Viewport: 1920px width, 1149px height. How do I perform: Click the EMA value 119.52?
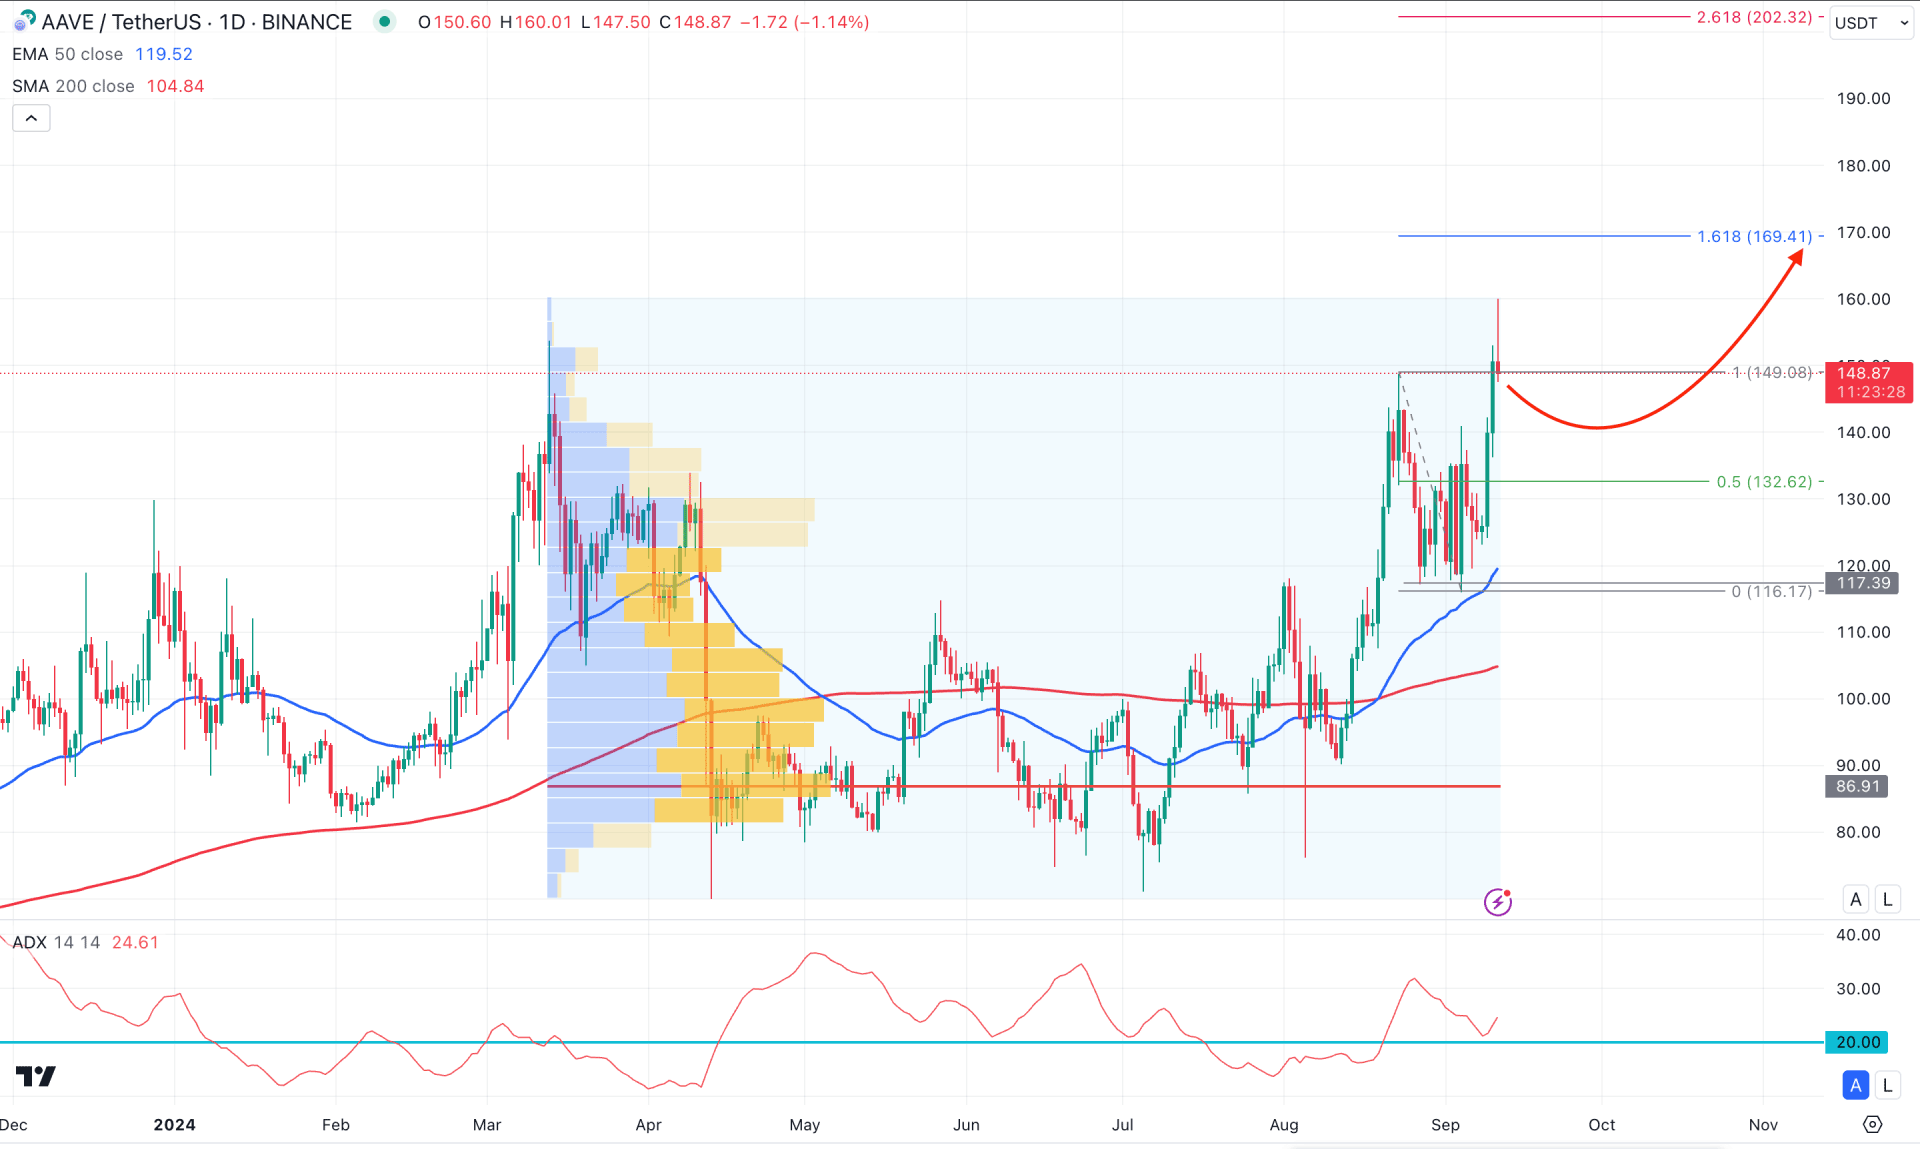coord(164,54)
